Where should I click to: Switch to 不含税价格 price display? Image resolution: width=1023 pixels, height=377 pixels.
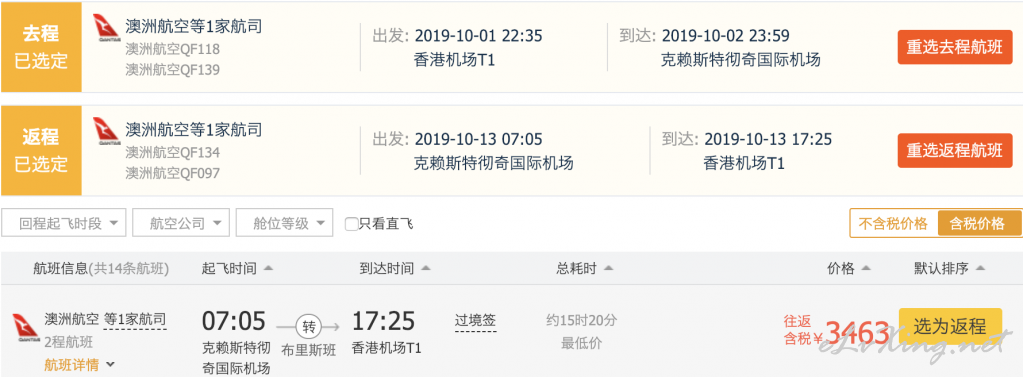[893, 224]
